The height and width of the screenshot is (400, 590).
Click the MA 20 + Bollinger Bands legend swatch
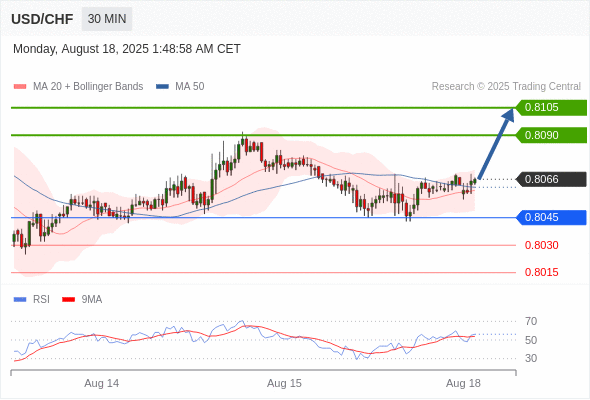[20, 87]
